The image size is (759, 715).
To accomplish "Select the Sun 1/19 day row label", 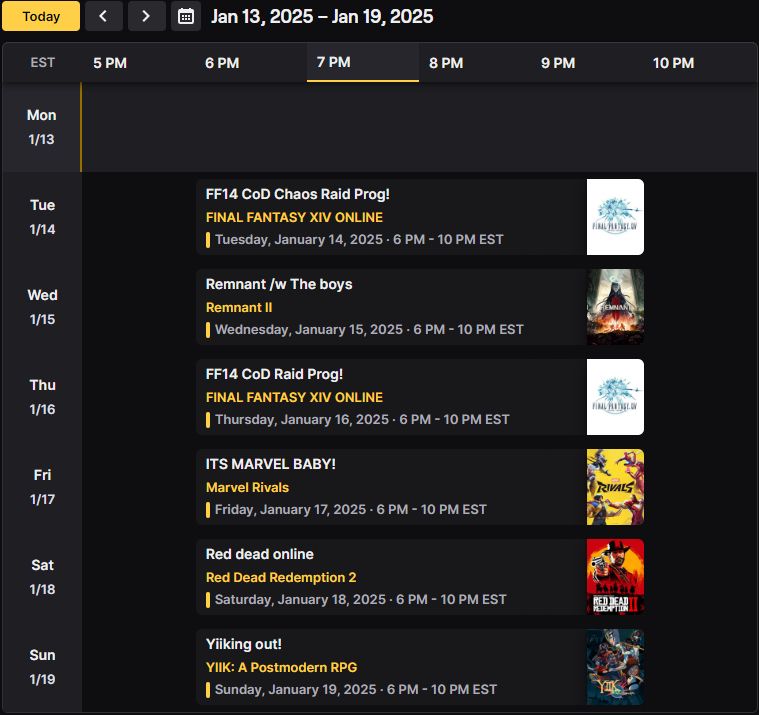I will 42,667.
